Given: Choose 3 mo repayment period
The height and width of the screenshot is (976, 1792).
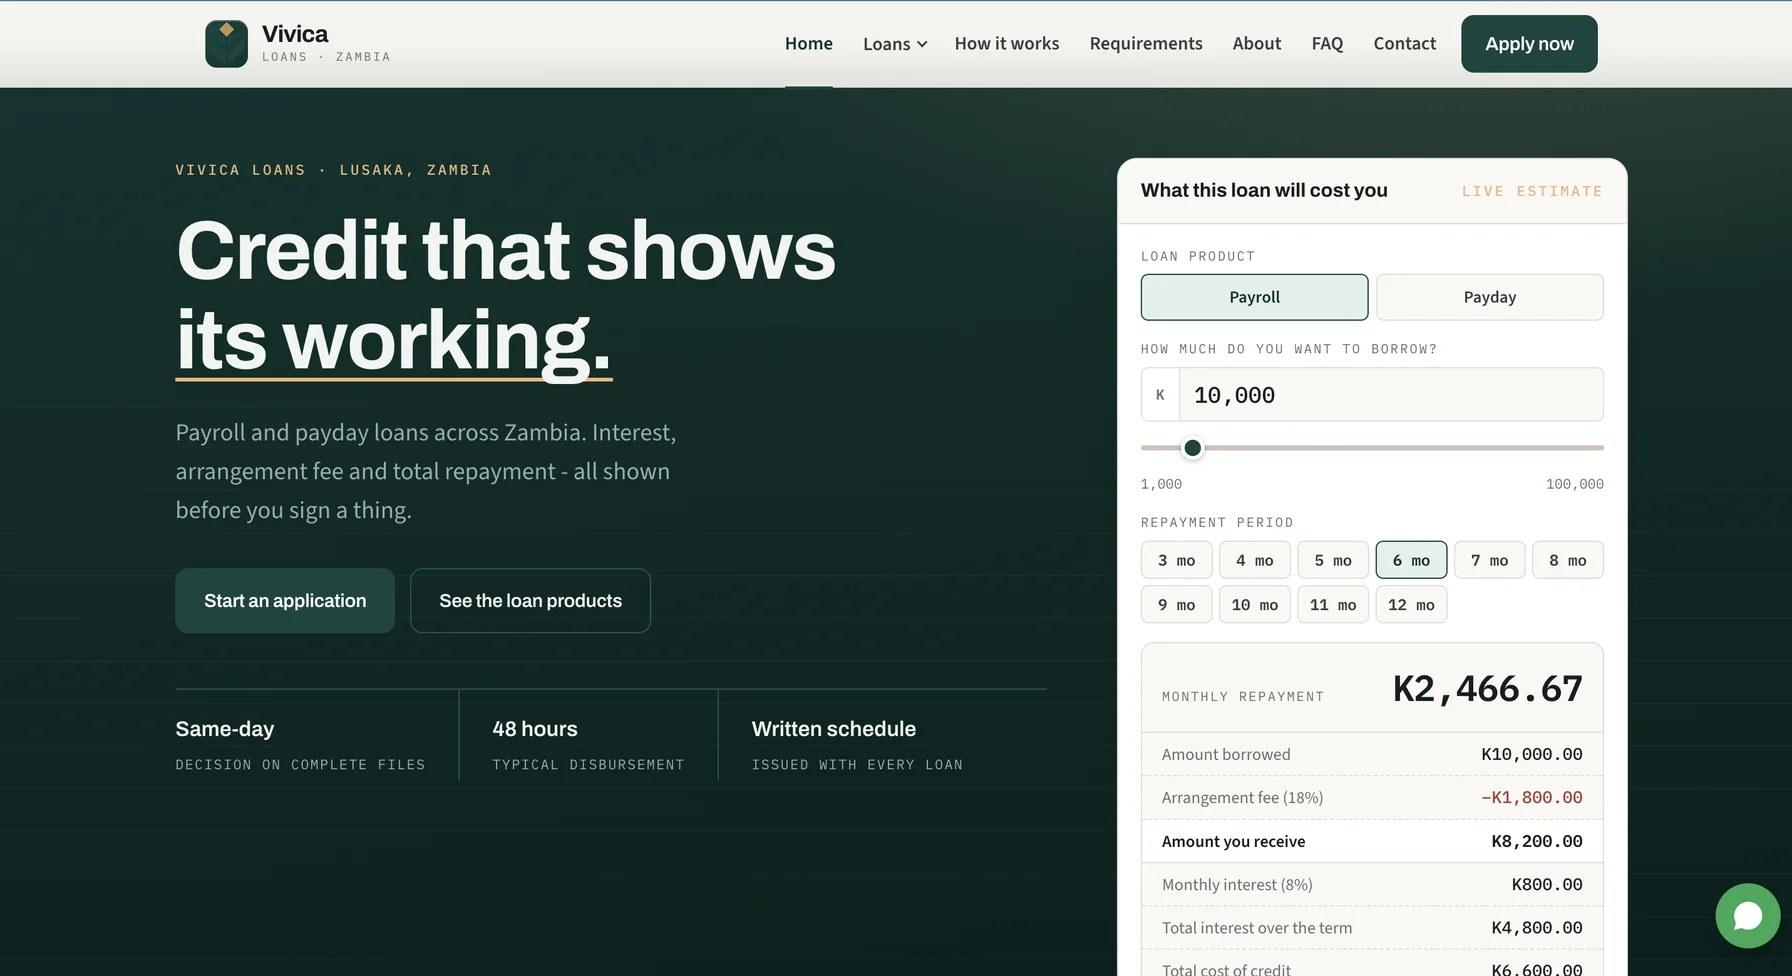Looking at the screenshot, I should tap(1176, 560).
